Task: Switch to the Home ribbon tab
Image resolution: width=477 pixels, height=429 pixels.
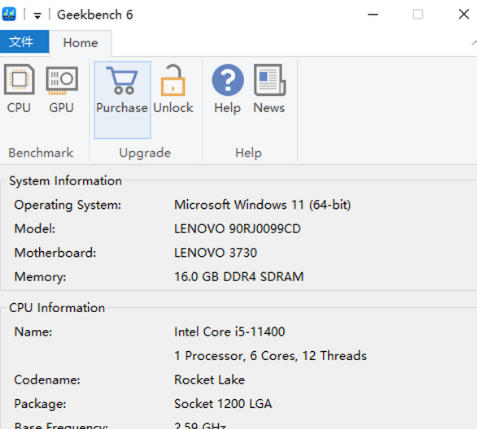Action: point(80,43)
